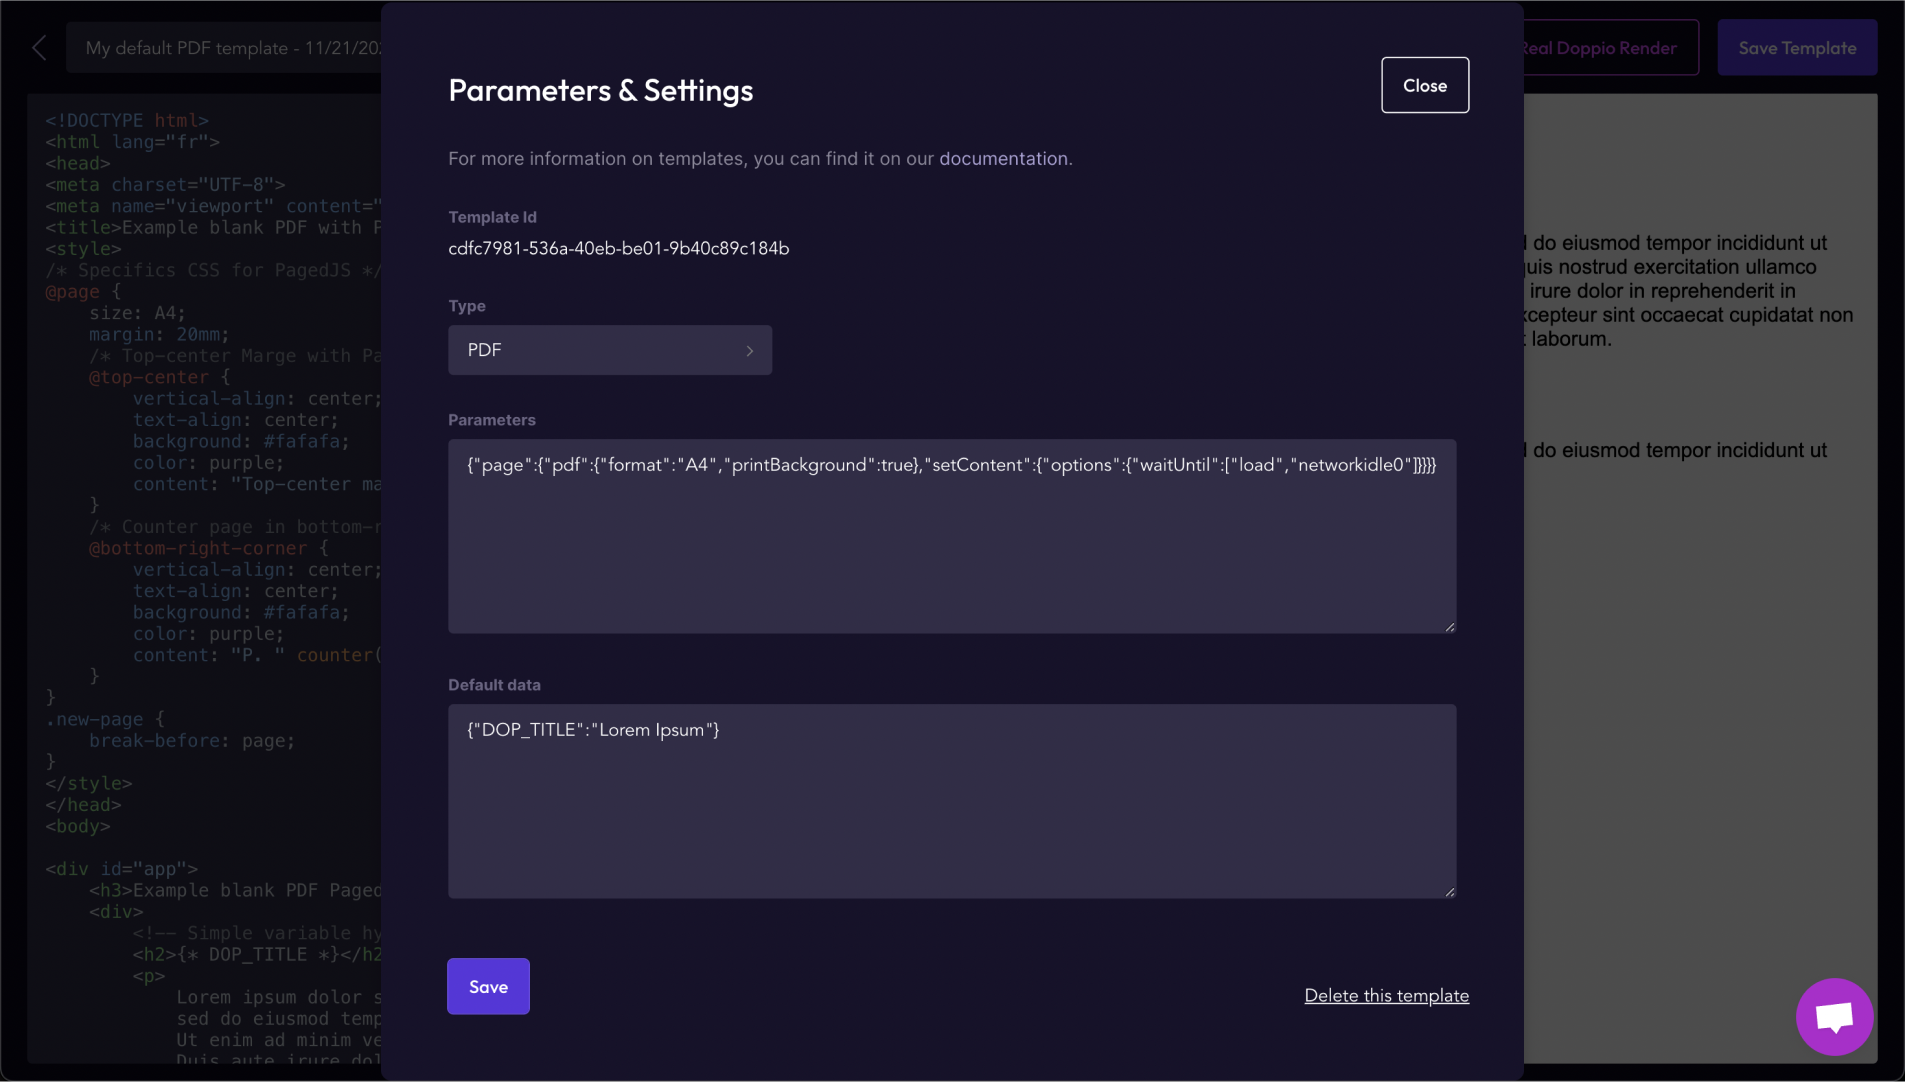Screen dimensions: 1905x1082
Task: Edit the Default data Lorem Ipsum JSON
Action: click(x=950, y=800)
